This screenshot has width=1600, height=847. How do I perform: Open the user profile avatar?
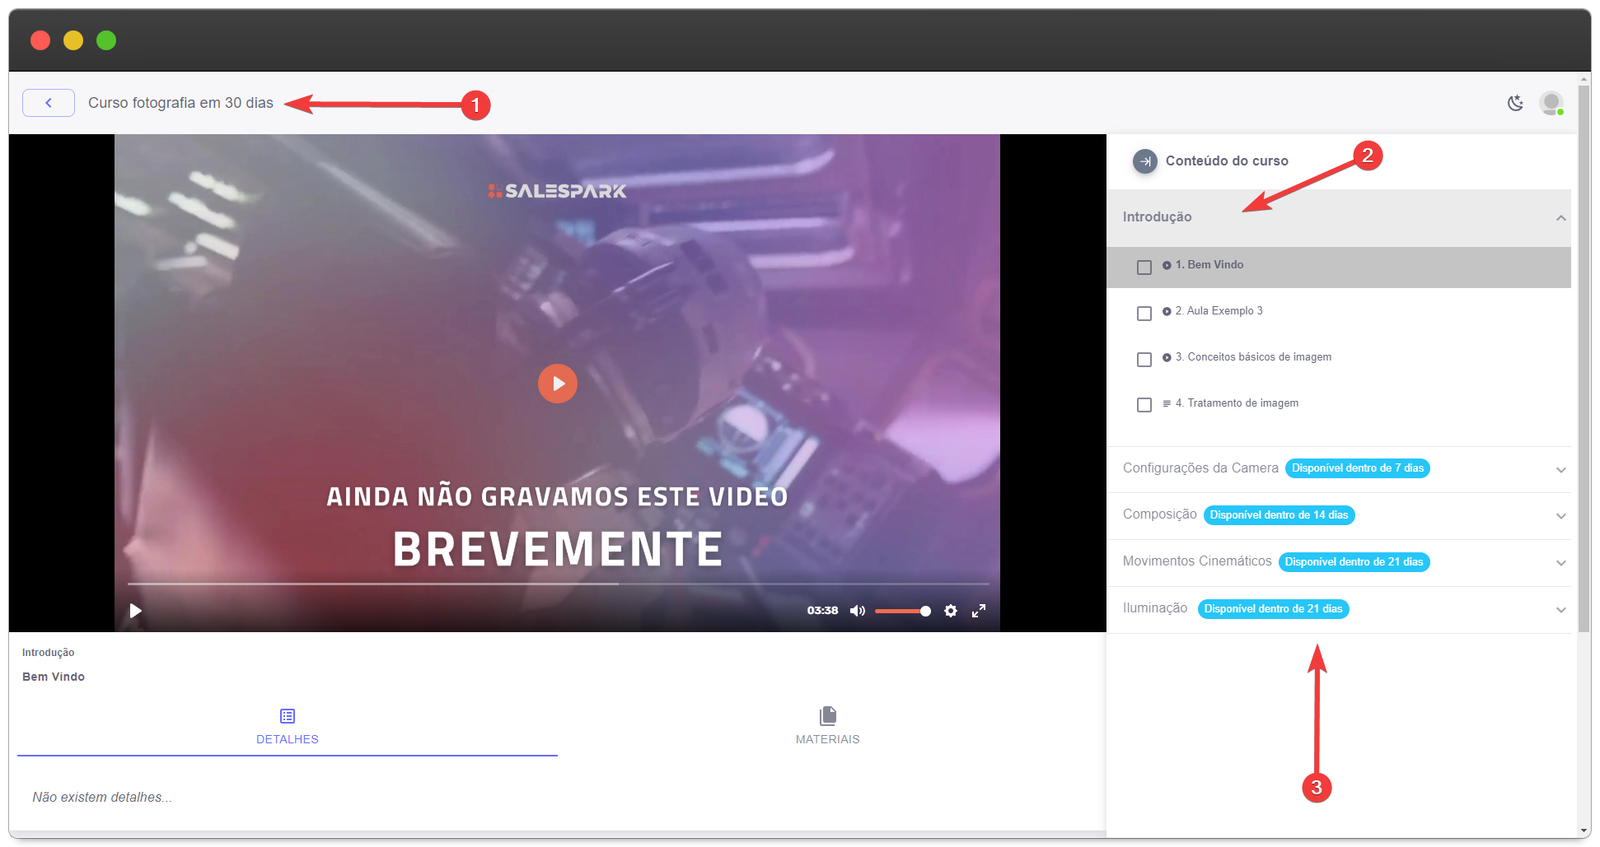[1551, 103]
